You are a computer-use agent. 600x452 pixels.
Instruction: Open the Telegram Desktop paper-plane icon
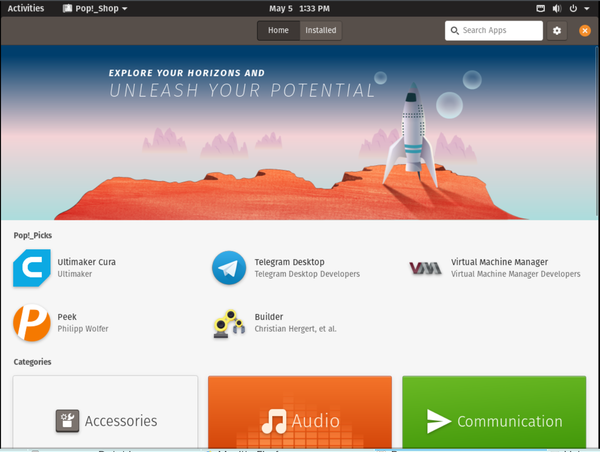(229, 268)
